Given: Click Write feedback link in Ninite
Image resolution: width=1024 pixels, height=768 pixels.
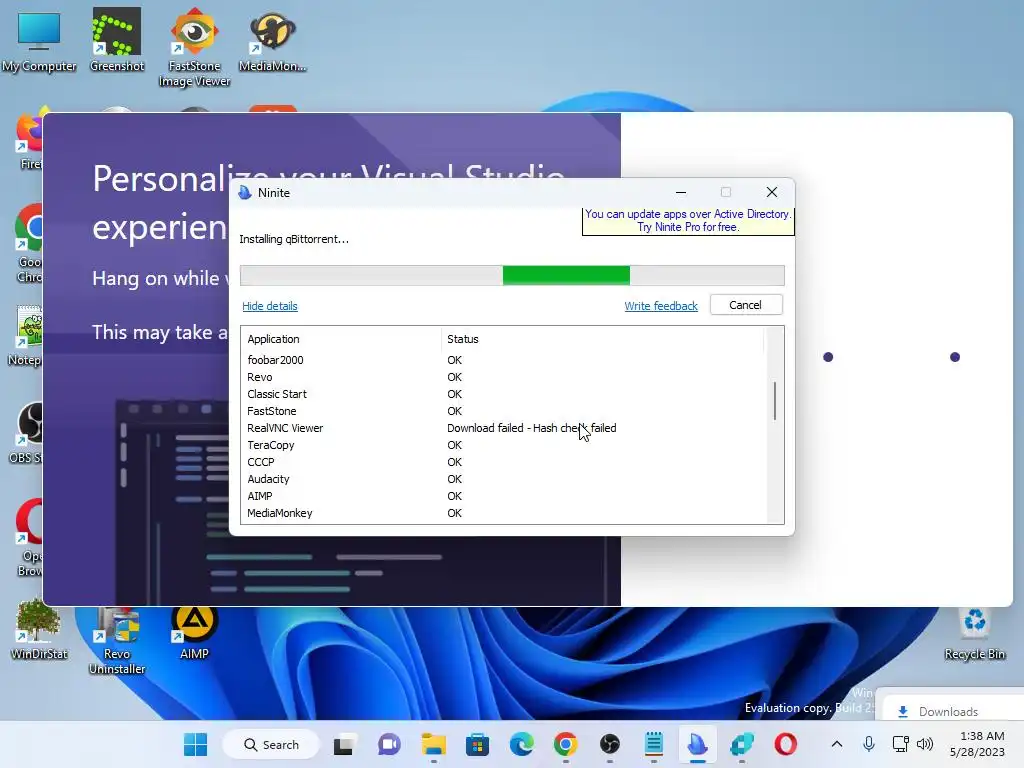Looking at the screenshot, I should [661, 306].
